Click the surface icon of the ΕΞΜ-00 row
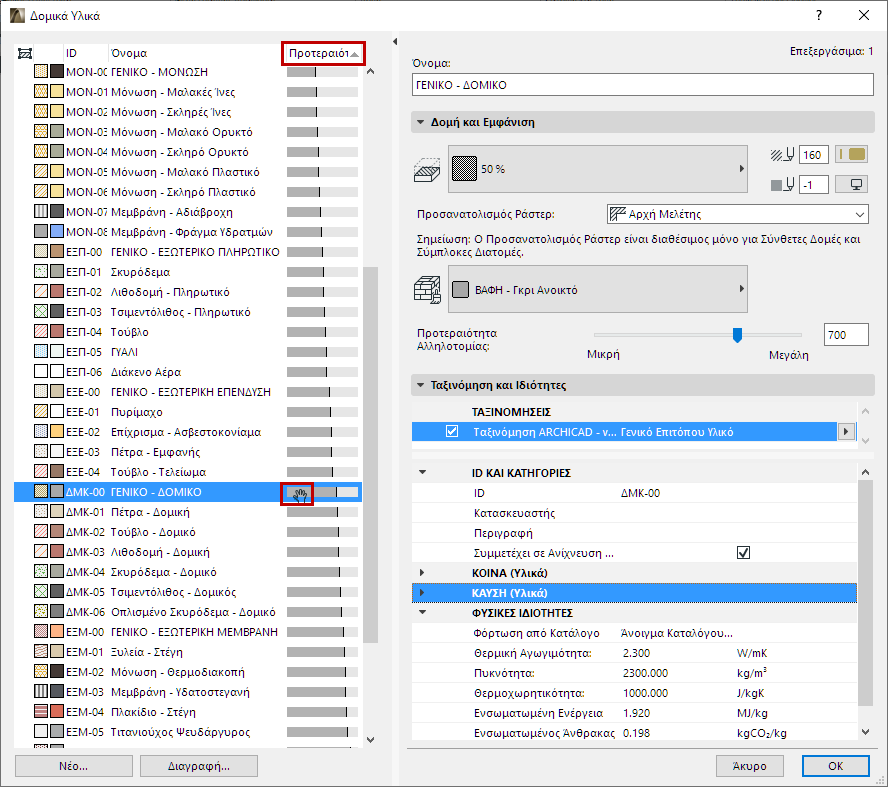The width and height of the screenshot is (888, 787). point(57,632)
